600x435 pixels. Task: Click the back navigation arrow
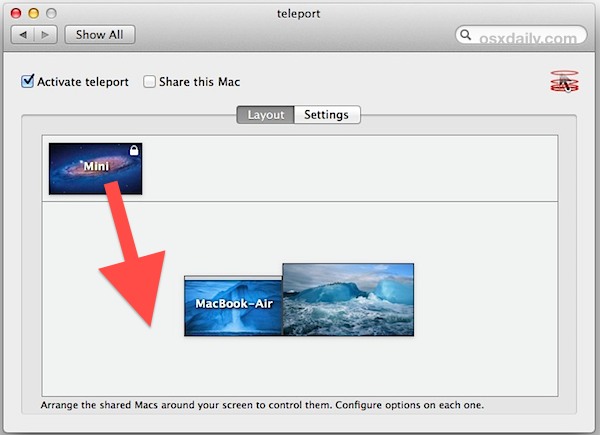pyautogui.click(x=23, y=35)
